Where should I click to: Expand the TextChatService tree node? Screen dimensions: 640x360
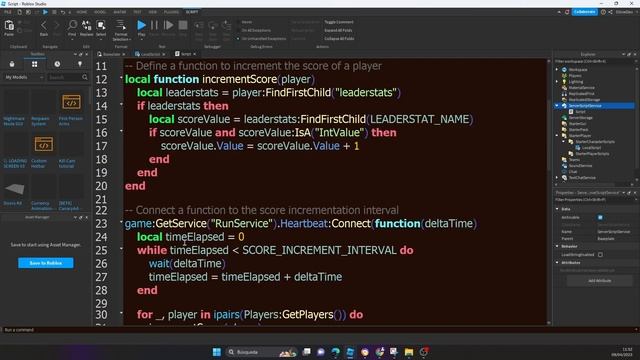[557, 178]
